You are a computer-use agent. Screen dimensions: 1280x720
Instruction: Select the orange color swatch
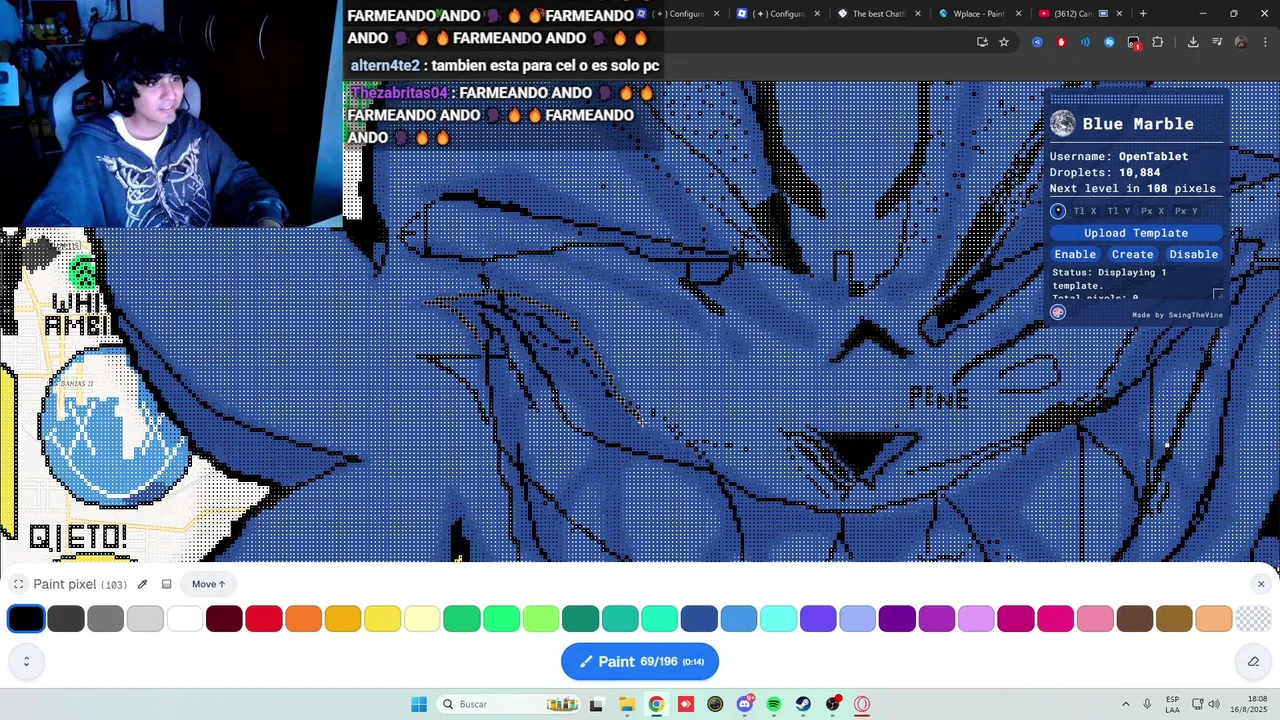(x=303, y=619)
